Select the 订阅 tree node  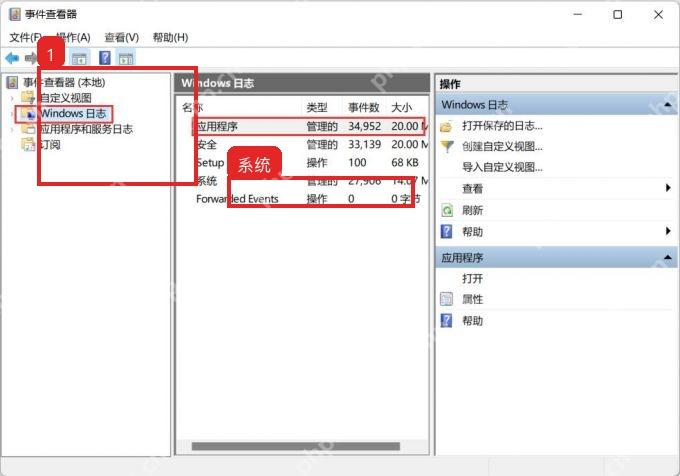50,144
